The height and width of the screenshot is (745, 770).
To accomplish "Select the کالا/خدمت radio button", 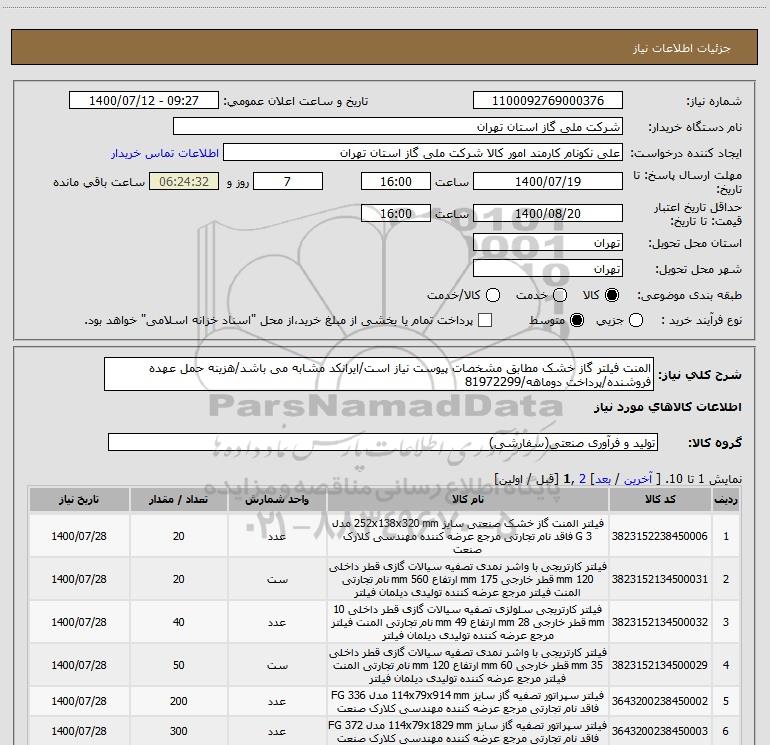I will click(x=493, y=295).
